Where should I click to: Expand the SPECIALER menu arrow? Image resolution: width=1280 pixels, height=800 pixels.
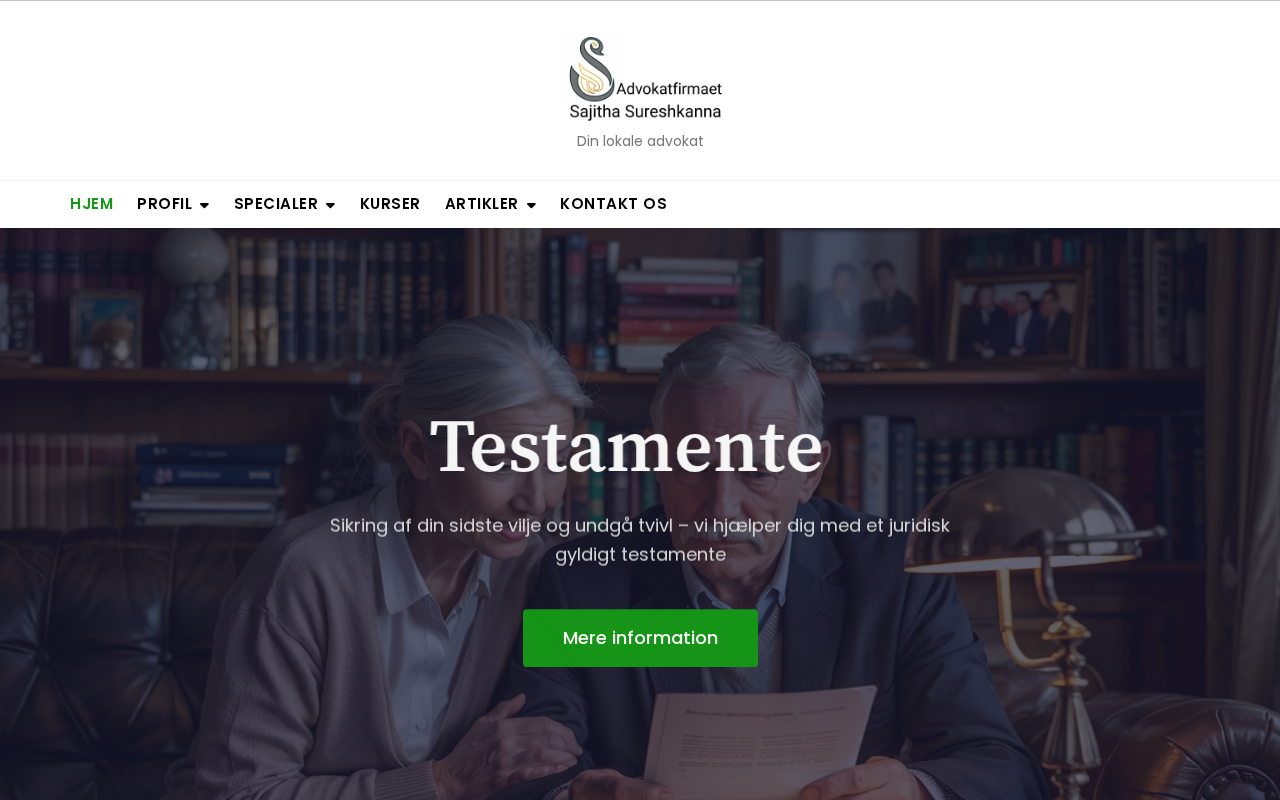click(x=330, y=205)
